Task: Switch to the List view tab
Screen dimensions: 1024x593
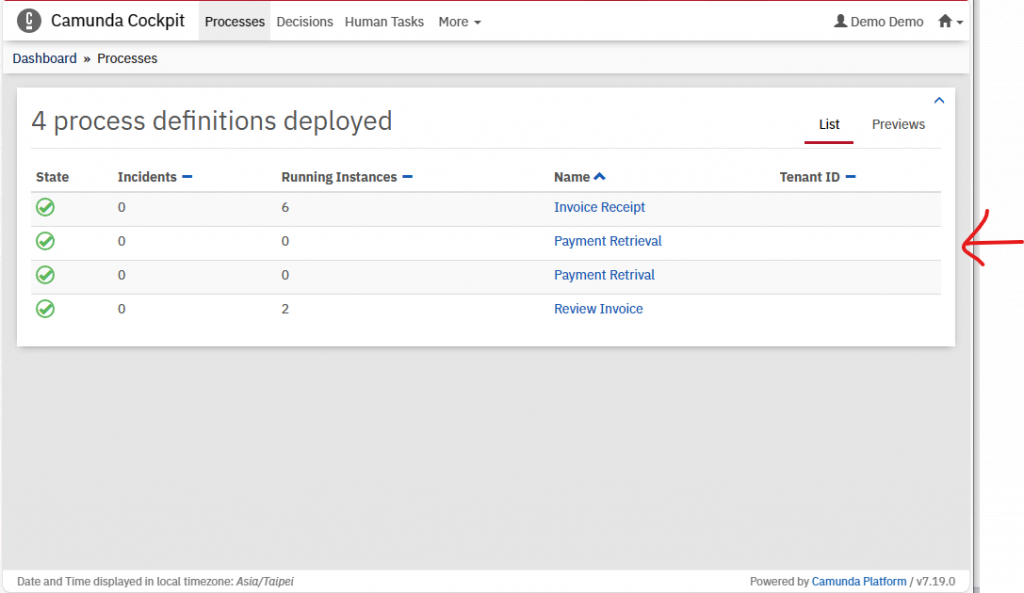Action: coord(829,124)
